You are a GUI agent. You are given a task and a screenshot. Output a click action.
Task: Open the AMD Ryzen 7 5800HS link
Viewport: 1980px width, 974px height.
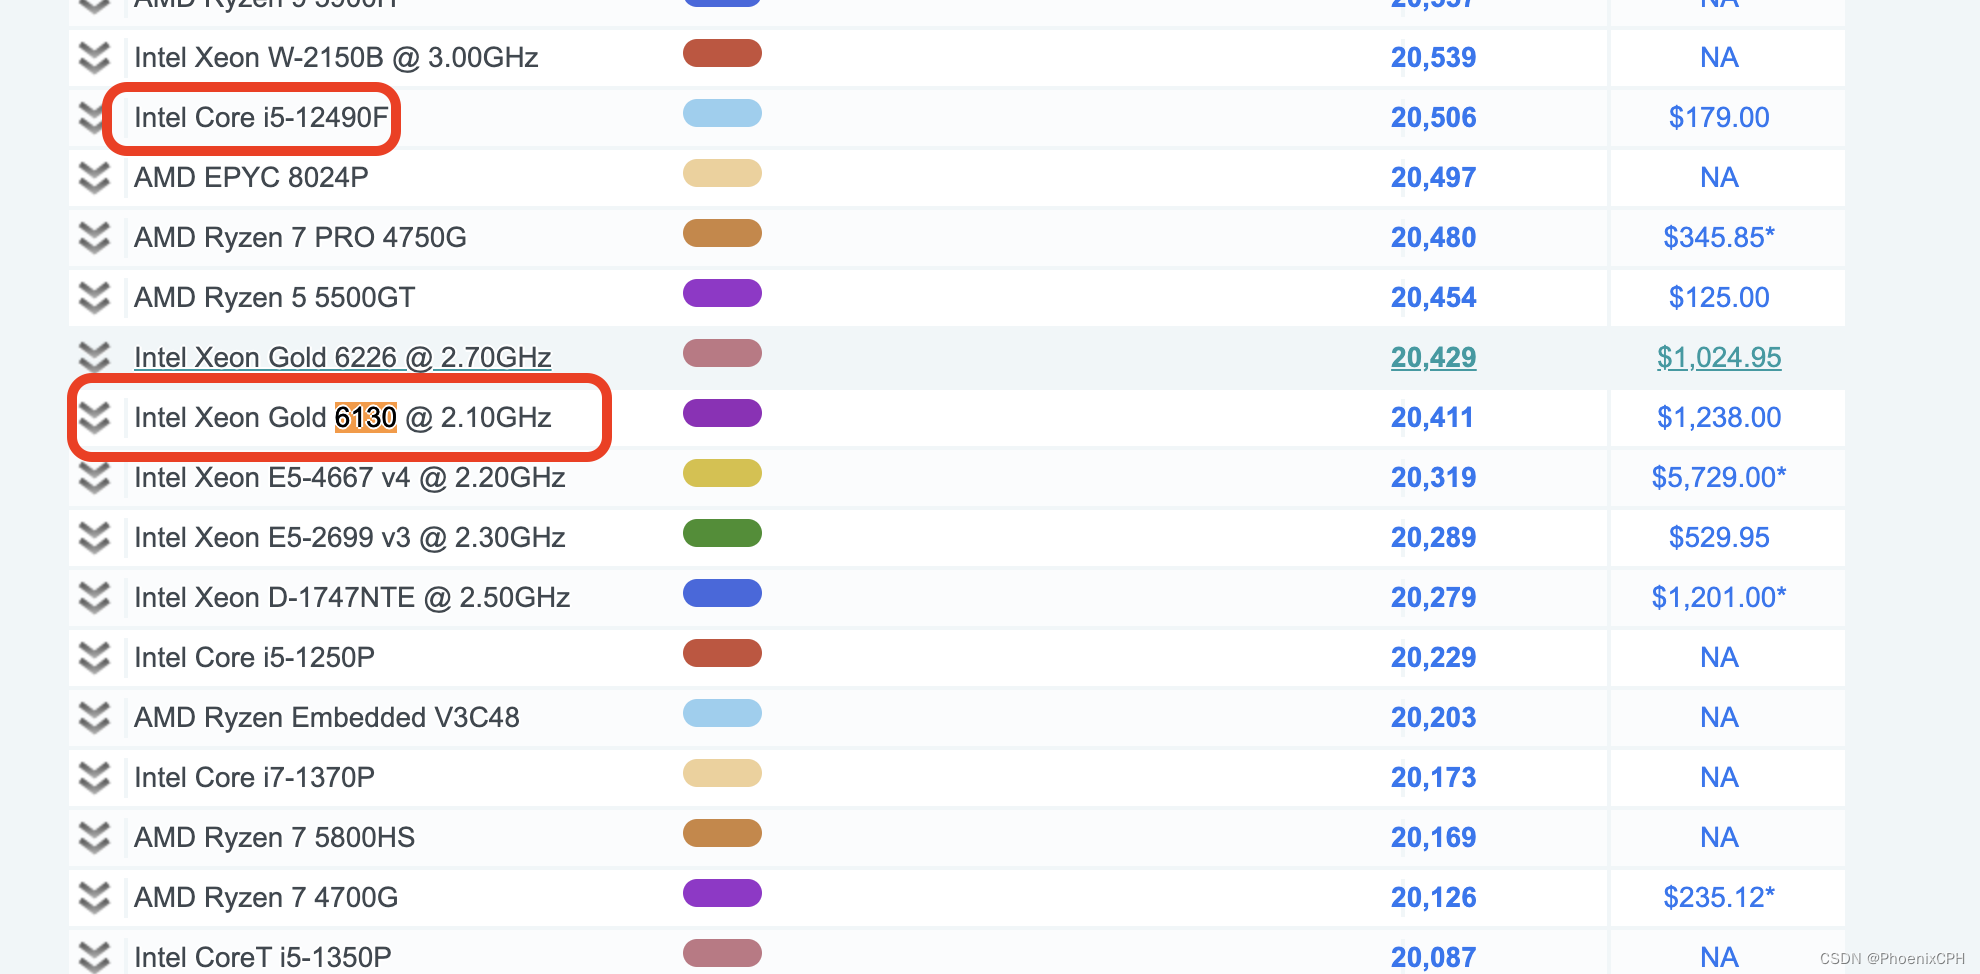(274, 838)
